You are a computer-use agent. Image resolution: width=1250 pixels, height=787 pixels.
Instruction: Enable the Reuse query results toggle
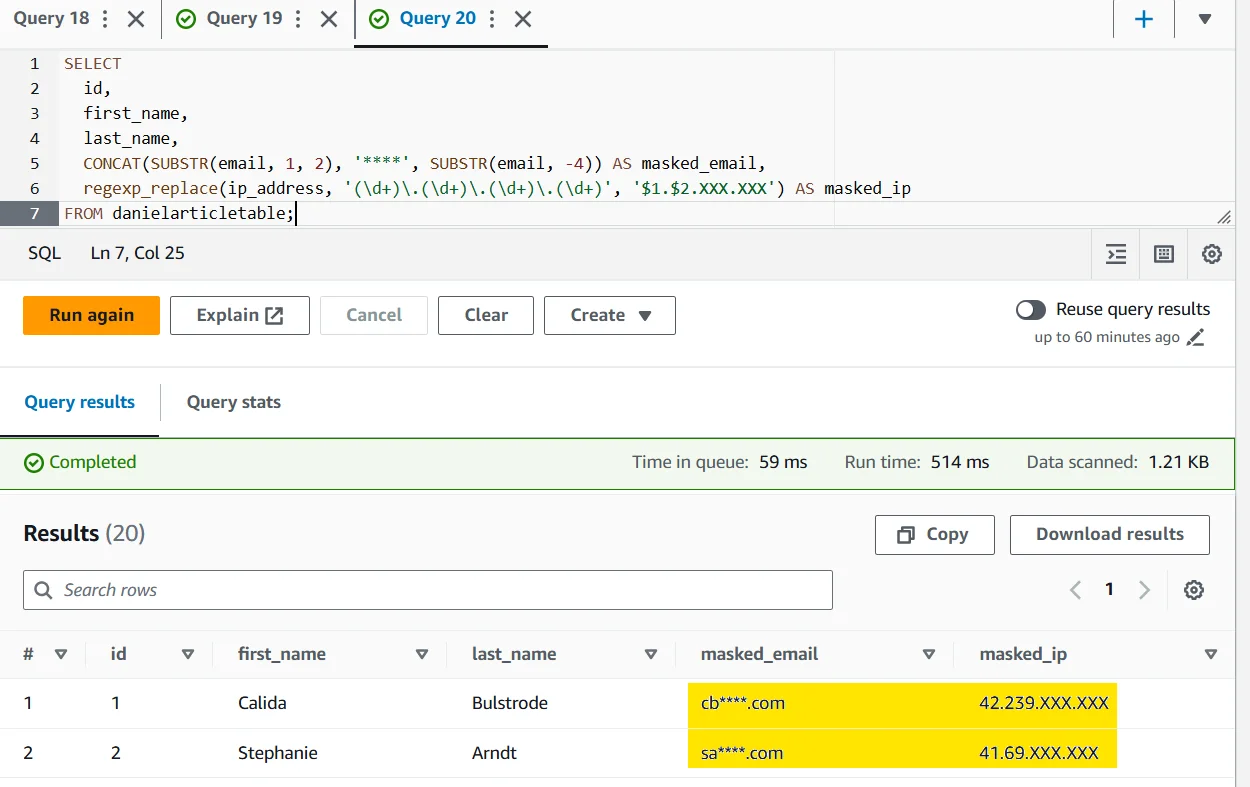(1031, 310)
